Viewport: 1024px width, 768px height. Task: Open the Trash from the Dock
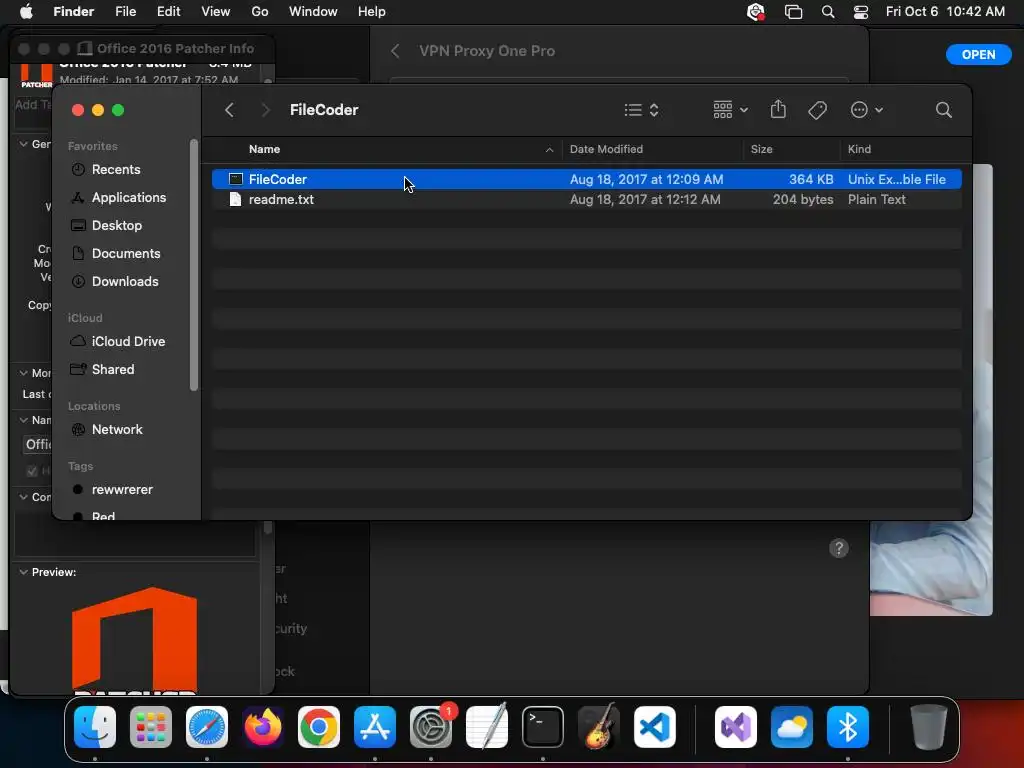(929, 727)
